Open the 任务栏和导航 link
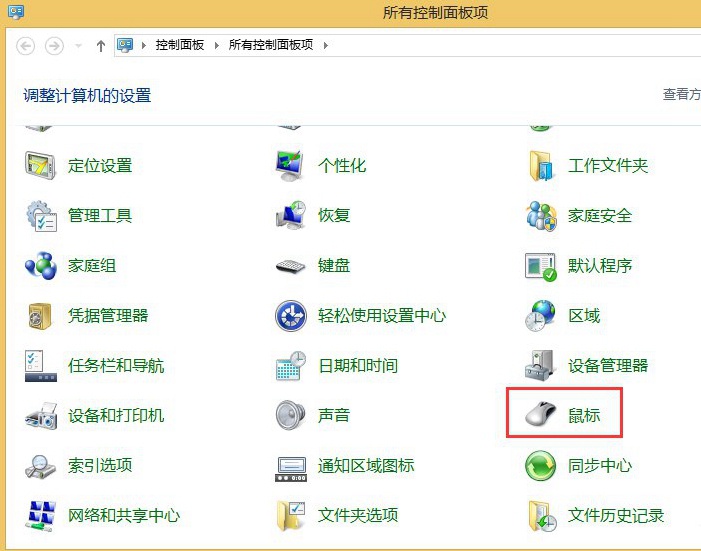Viewport: 701px width, 551px height. pyautogui.click(x=116, y=366)
